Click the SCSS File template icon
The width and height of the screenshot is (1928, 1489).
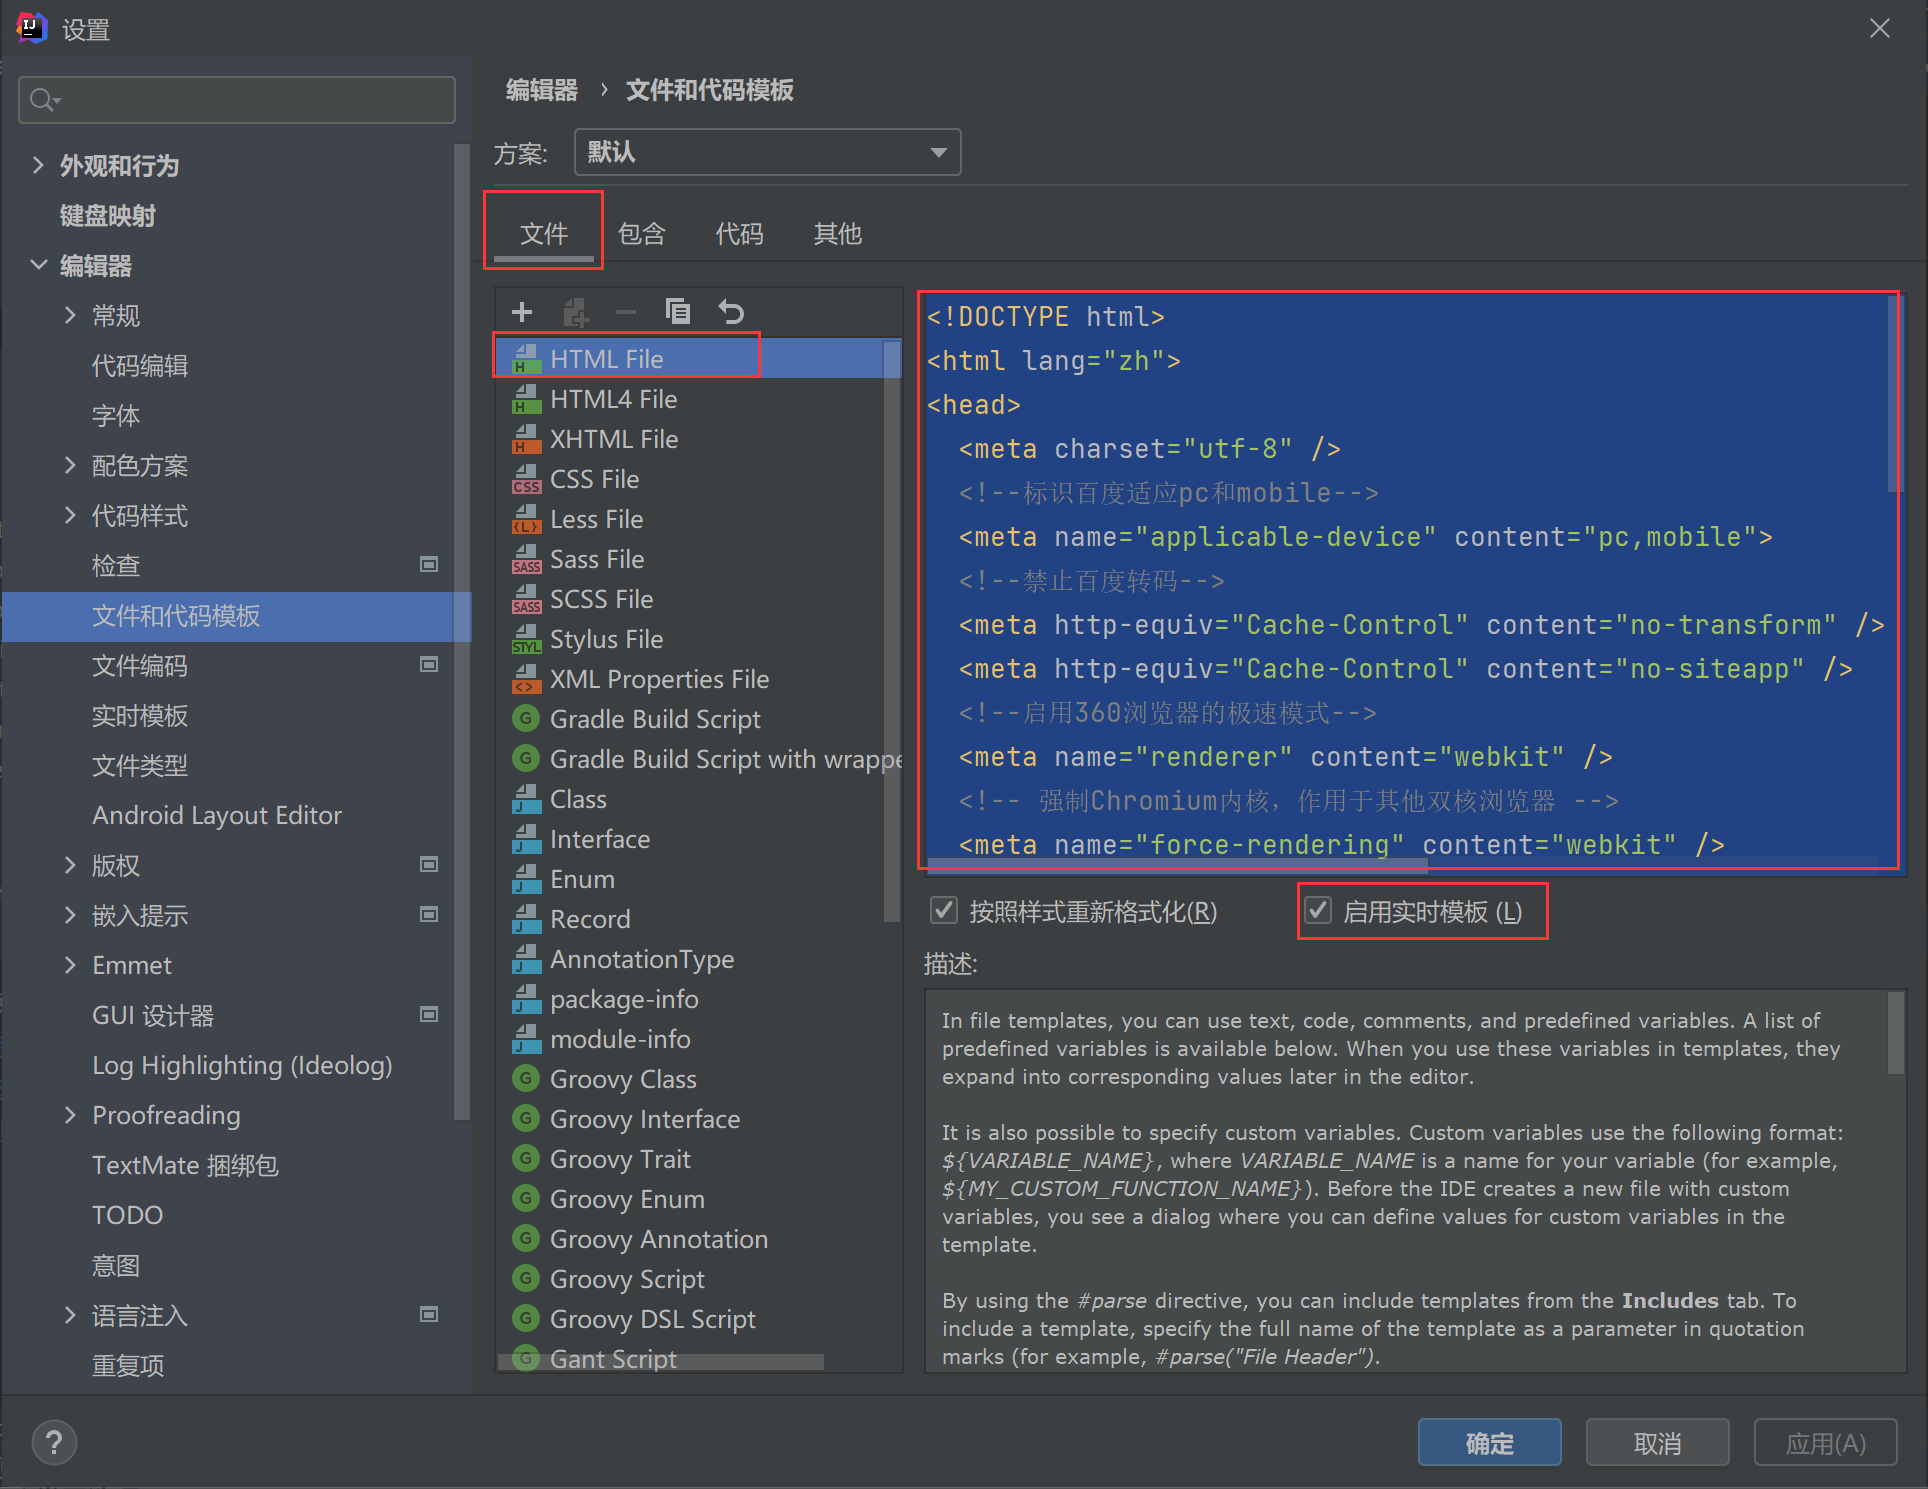[x=527, y=597]
